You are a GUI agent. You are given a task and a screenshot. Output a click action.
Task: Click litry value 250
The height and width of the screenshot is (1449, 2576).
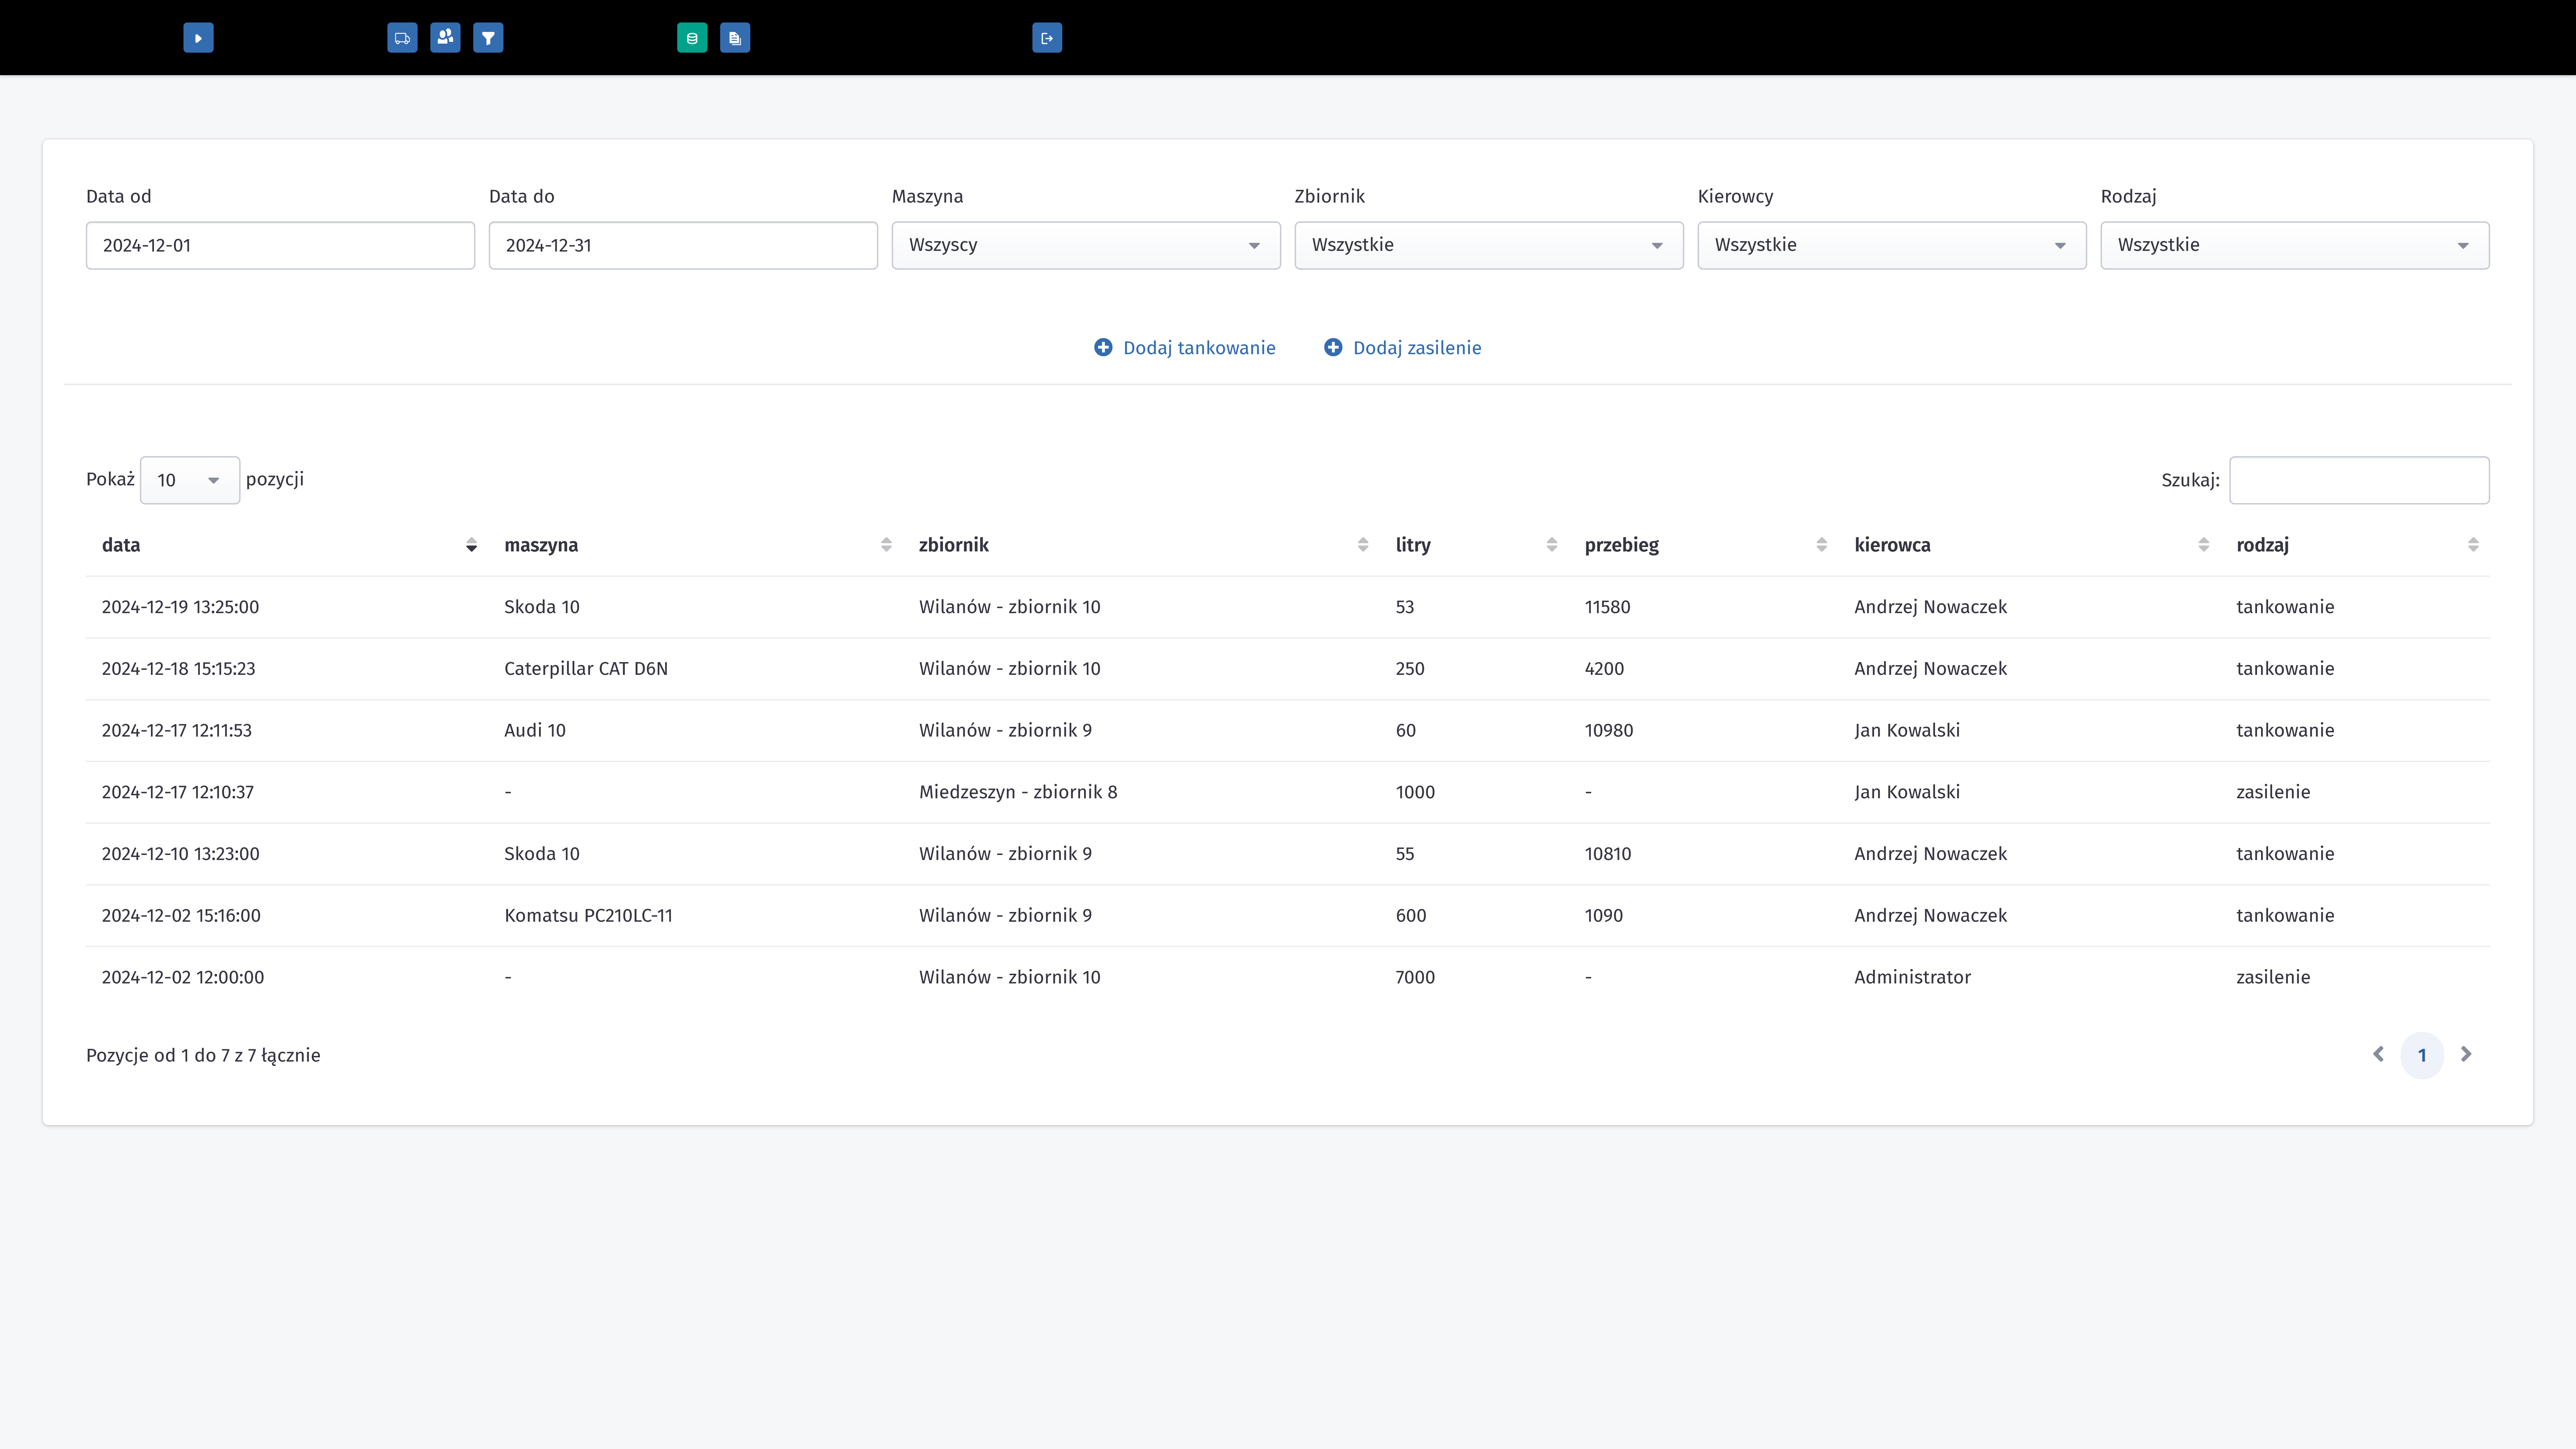click(x=1410, y=669)
